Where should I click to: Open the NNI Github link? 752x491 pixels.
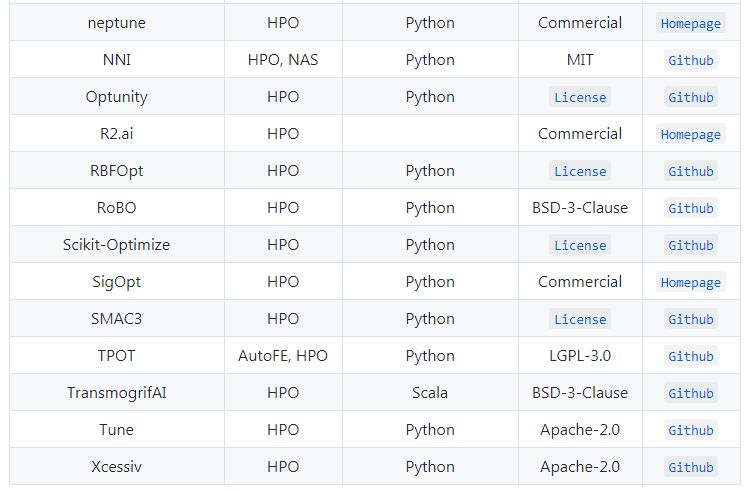(691, 60)
